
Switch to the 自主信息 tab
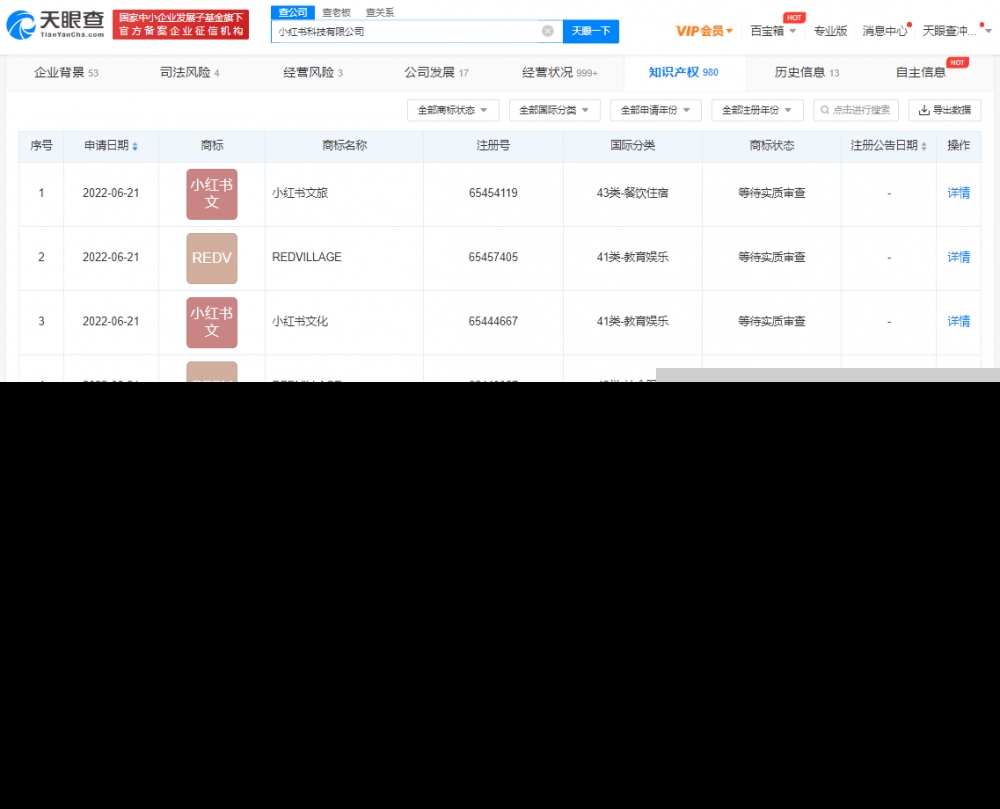tap(920, 73)
